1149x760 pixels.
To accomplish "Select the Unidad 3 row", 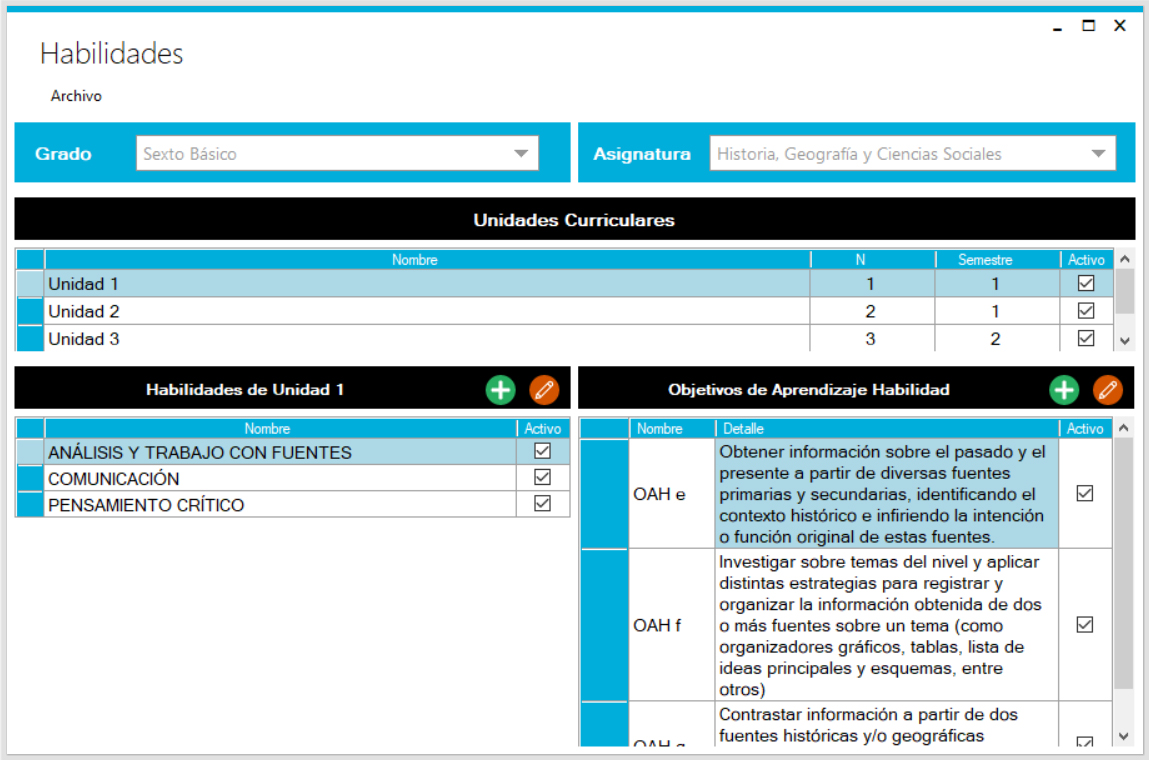I will 564,339.
